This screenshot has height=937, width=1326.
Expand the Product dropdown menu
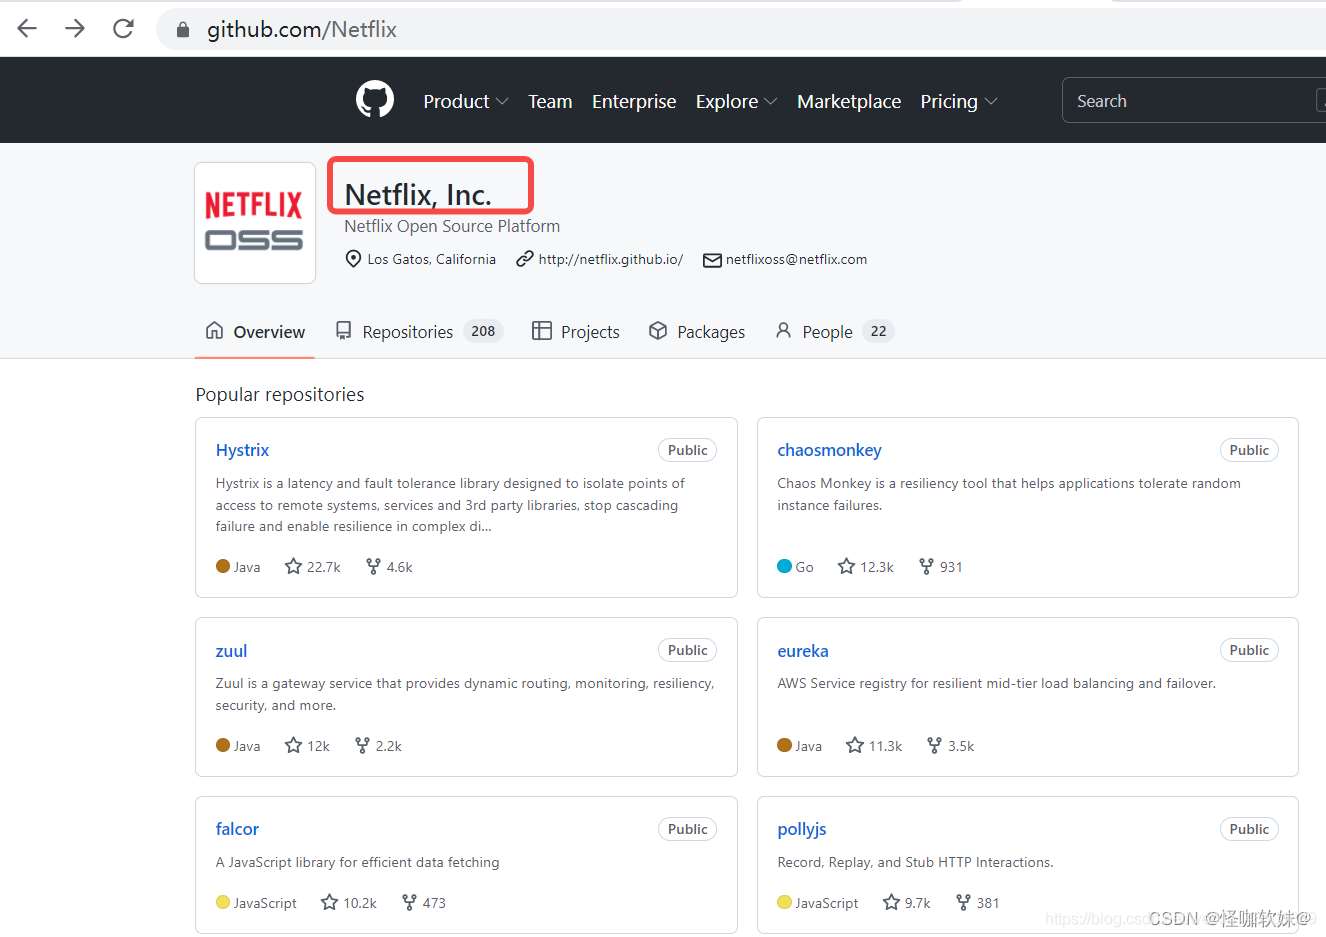tap(465, 101)
